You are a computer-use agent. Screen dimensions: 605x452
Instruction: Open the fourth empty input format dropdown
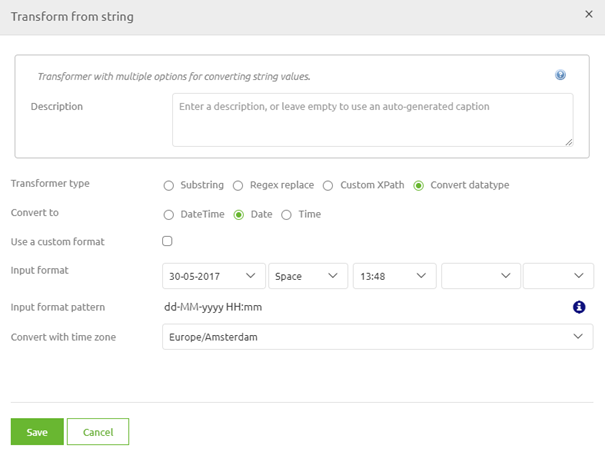pos(481,276)
